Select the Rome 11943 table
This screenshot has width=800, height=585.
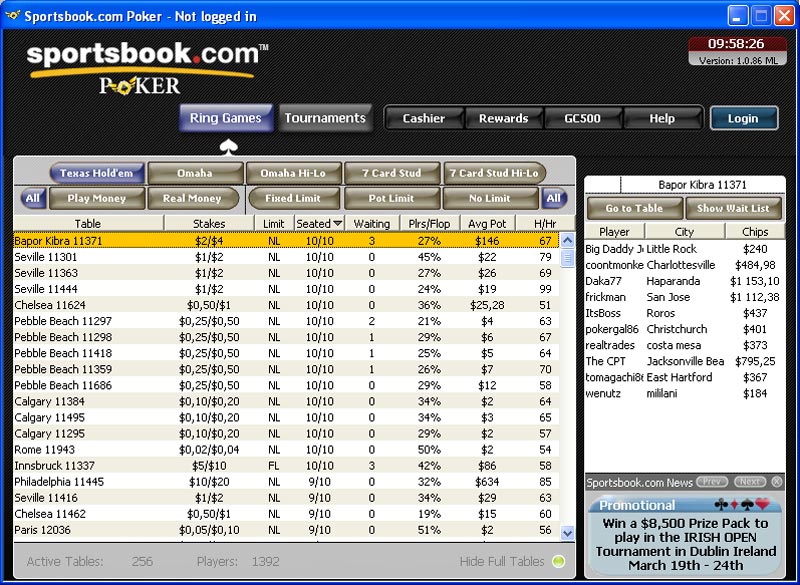point(286,449)
